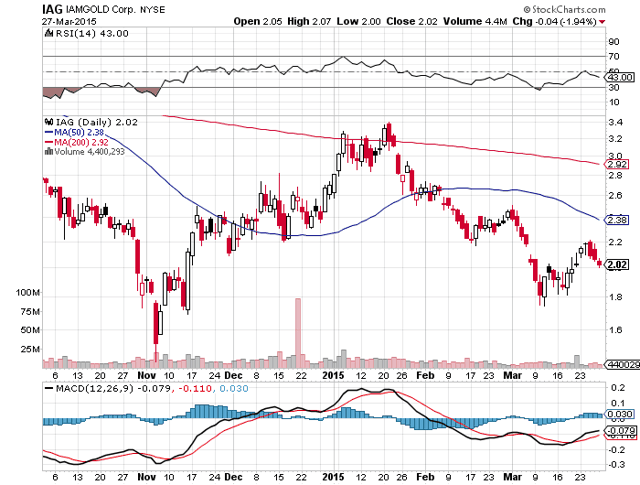The height and width of the screenshot is (485, 640).
Task: Click the Close 2.02 value
Action: coord(412,21)
